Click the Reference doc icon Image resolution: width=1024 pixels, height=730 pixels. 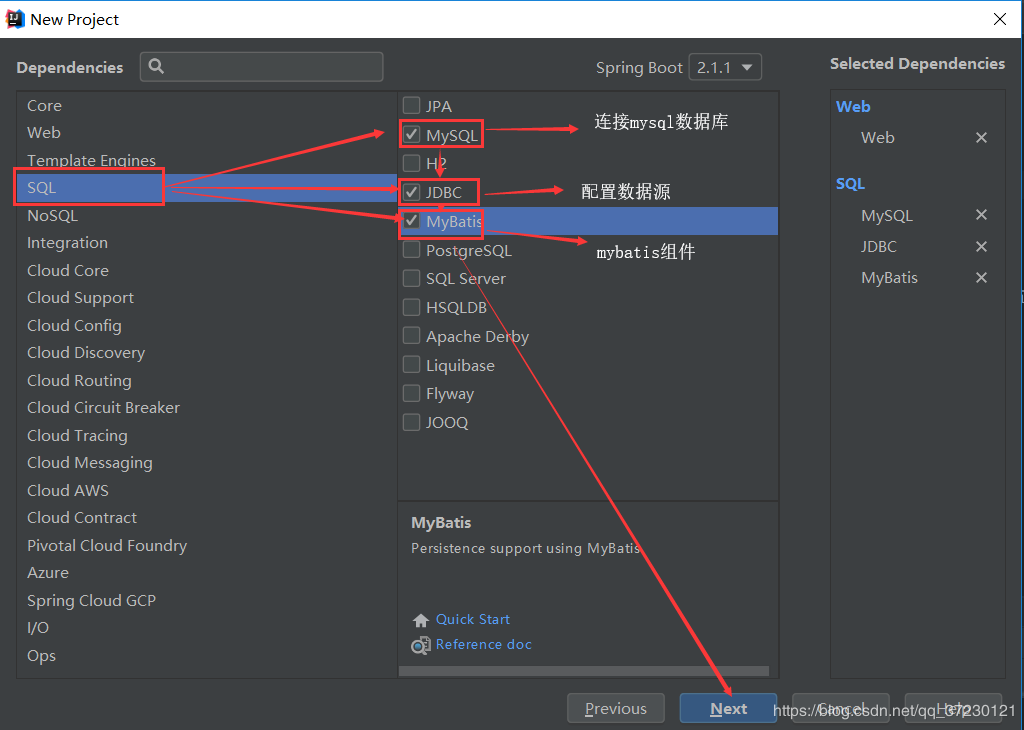[x=421, y=645]
